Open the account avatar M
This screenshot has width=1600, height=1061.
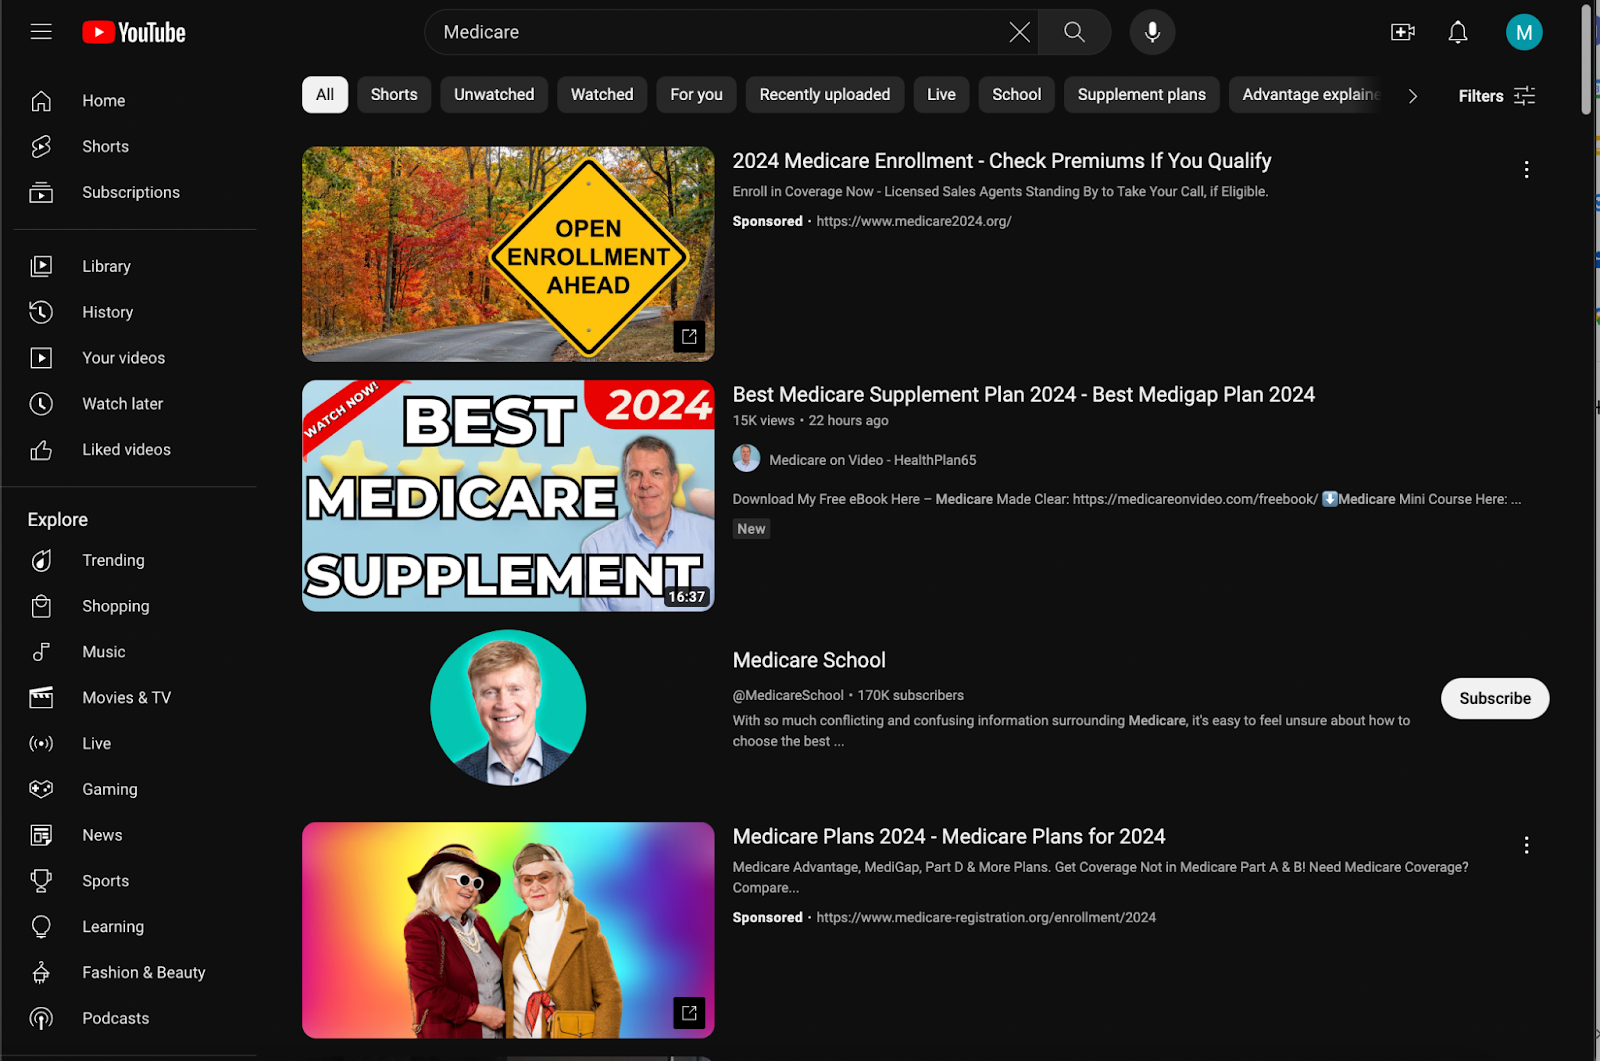click(1524, 32)
